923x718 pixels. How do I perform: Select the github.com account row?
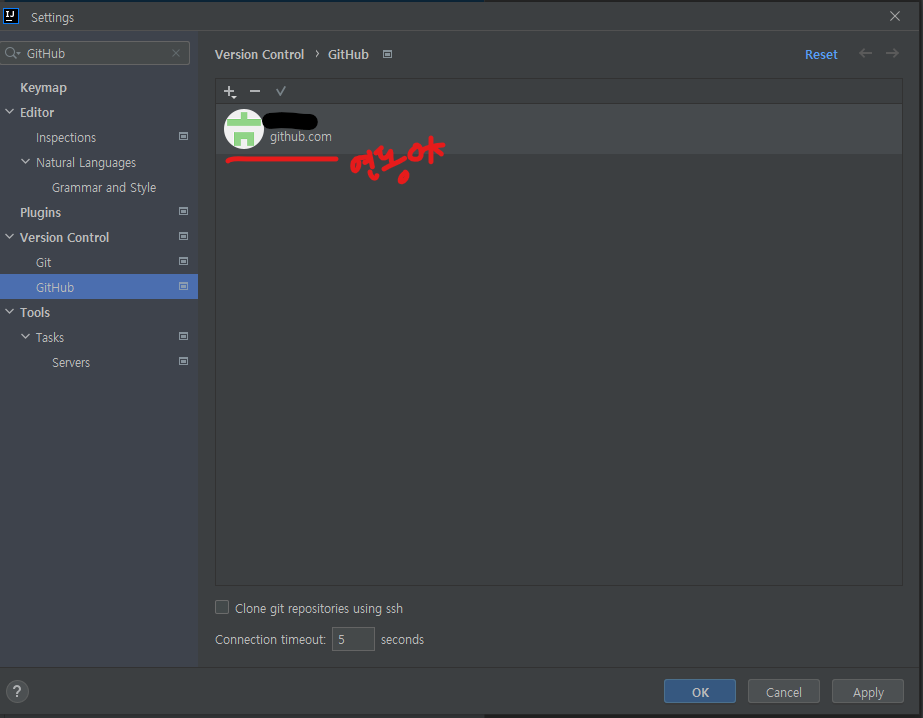pyautogui.click(x=559, y=129)
